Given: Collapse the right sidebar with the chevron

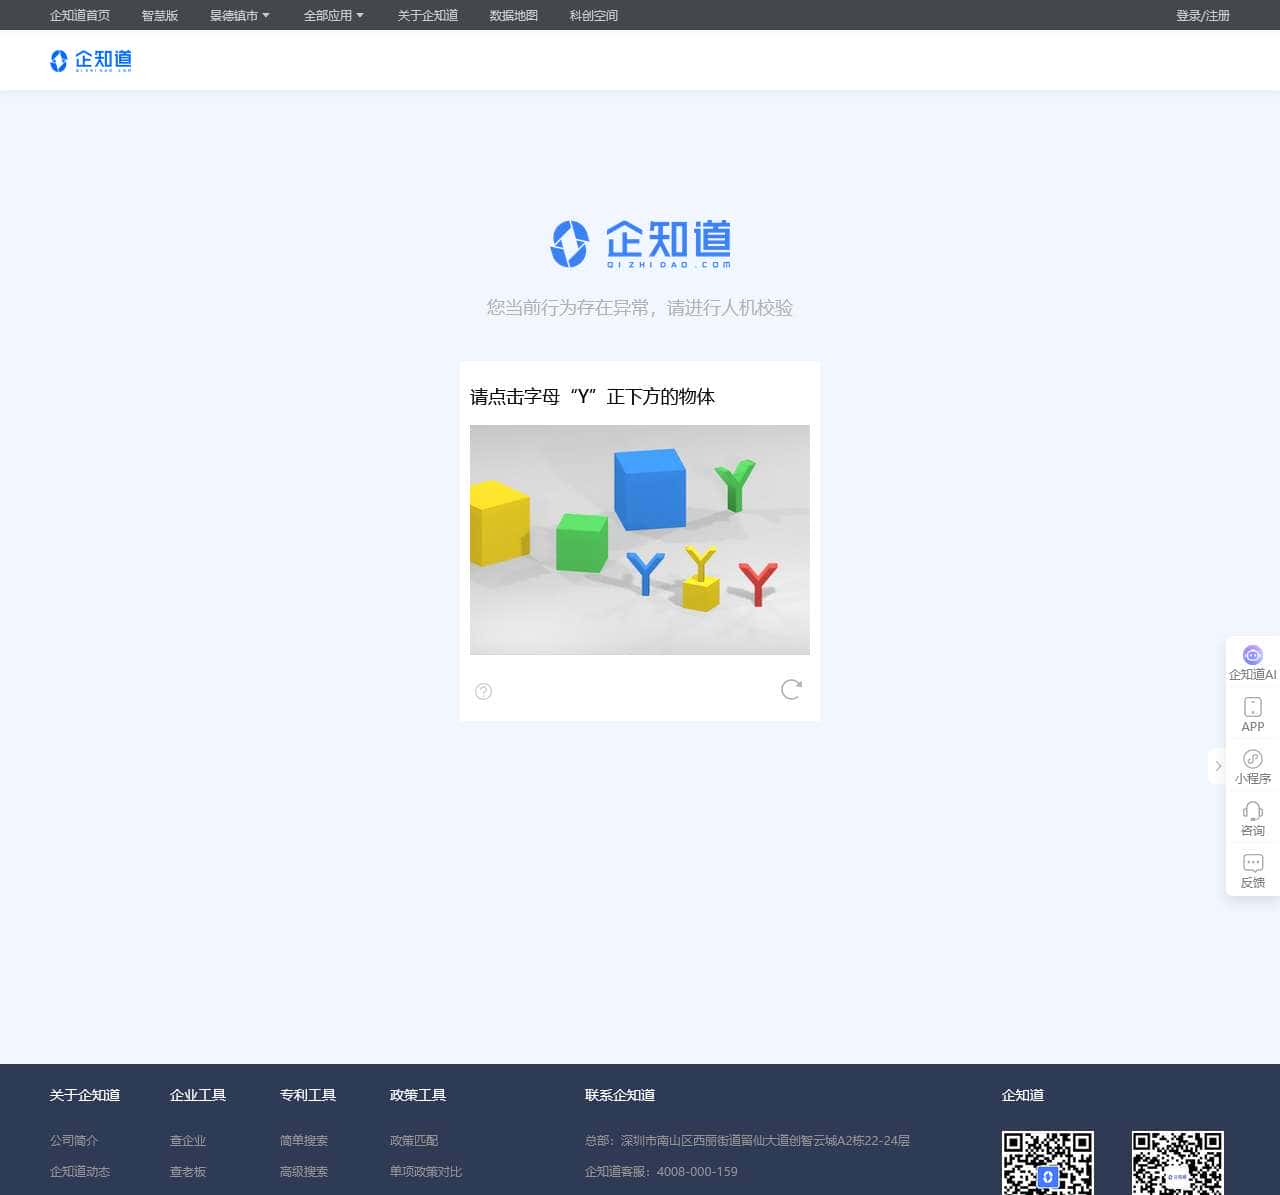Looking at the screenshot, I should pyautogui.click(x=1217, y=766).
